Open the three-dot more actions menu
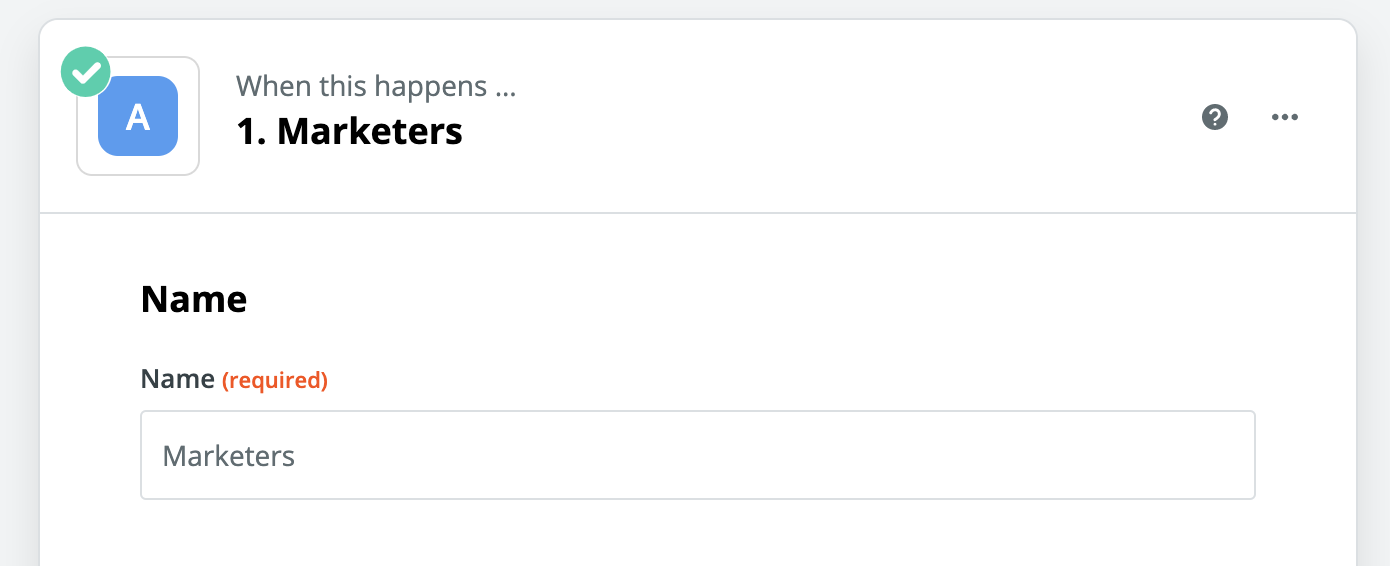This screenshot has width=1390, height=566. (x=1284, y=118)
